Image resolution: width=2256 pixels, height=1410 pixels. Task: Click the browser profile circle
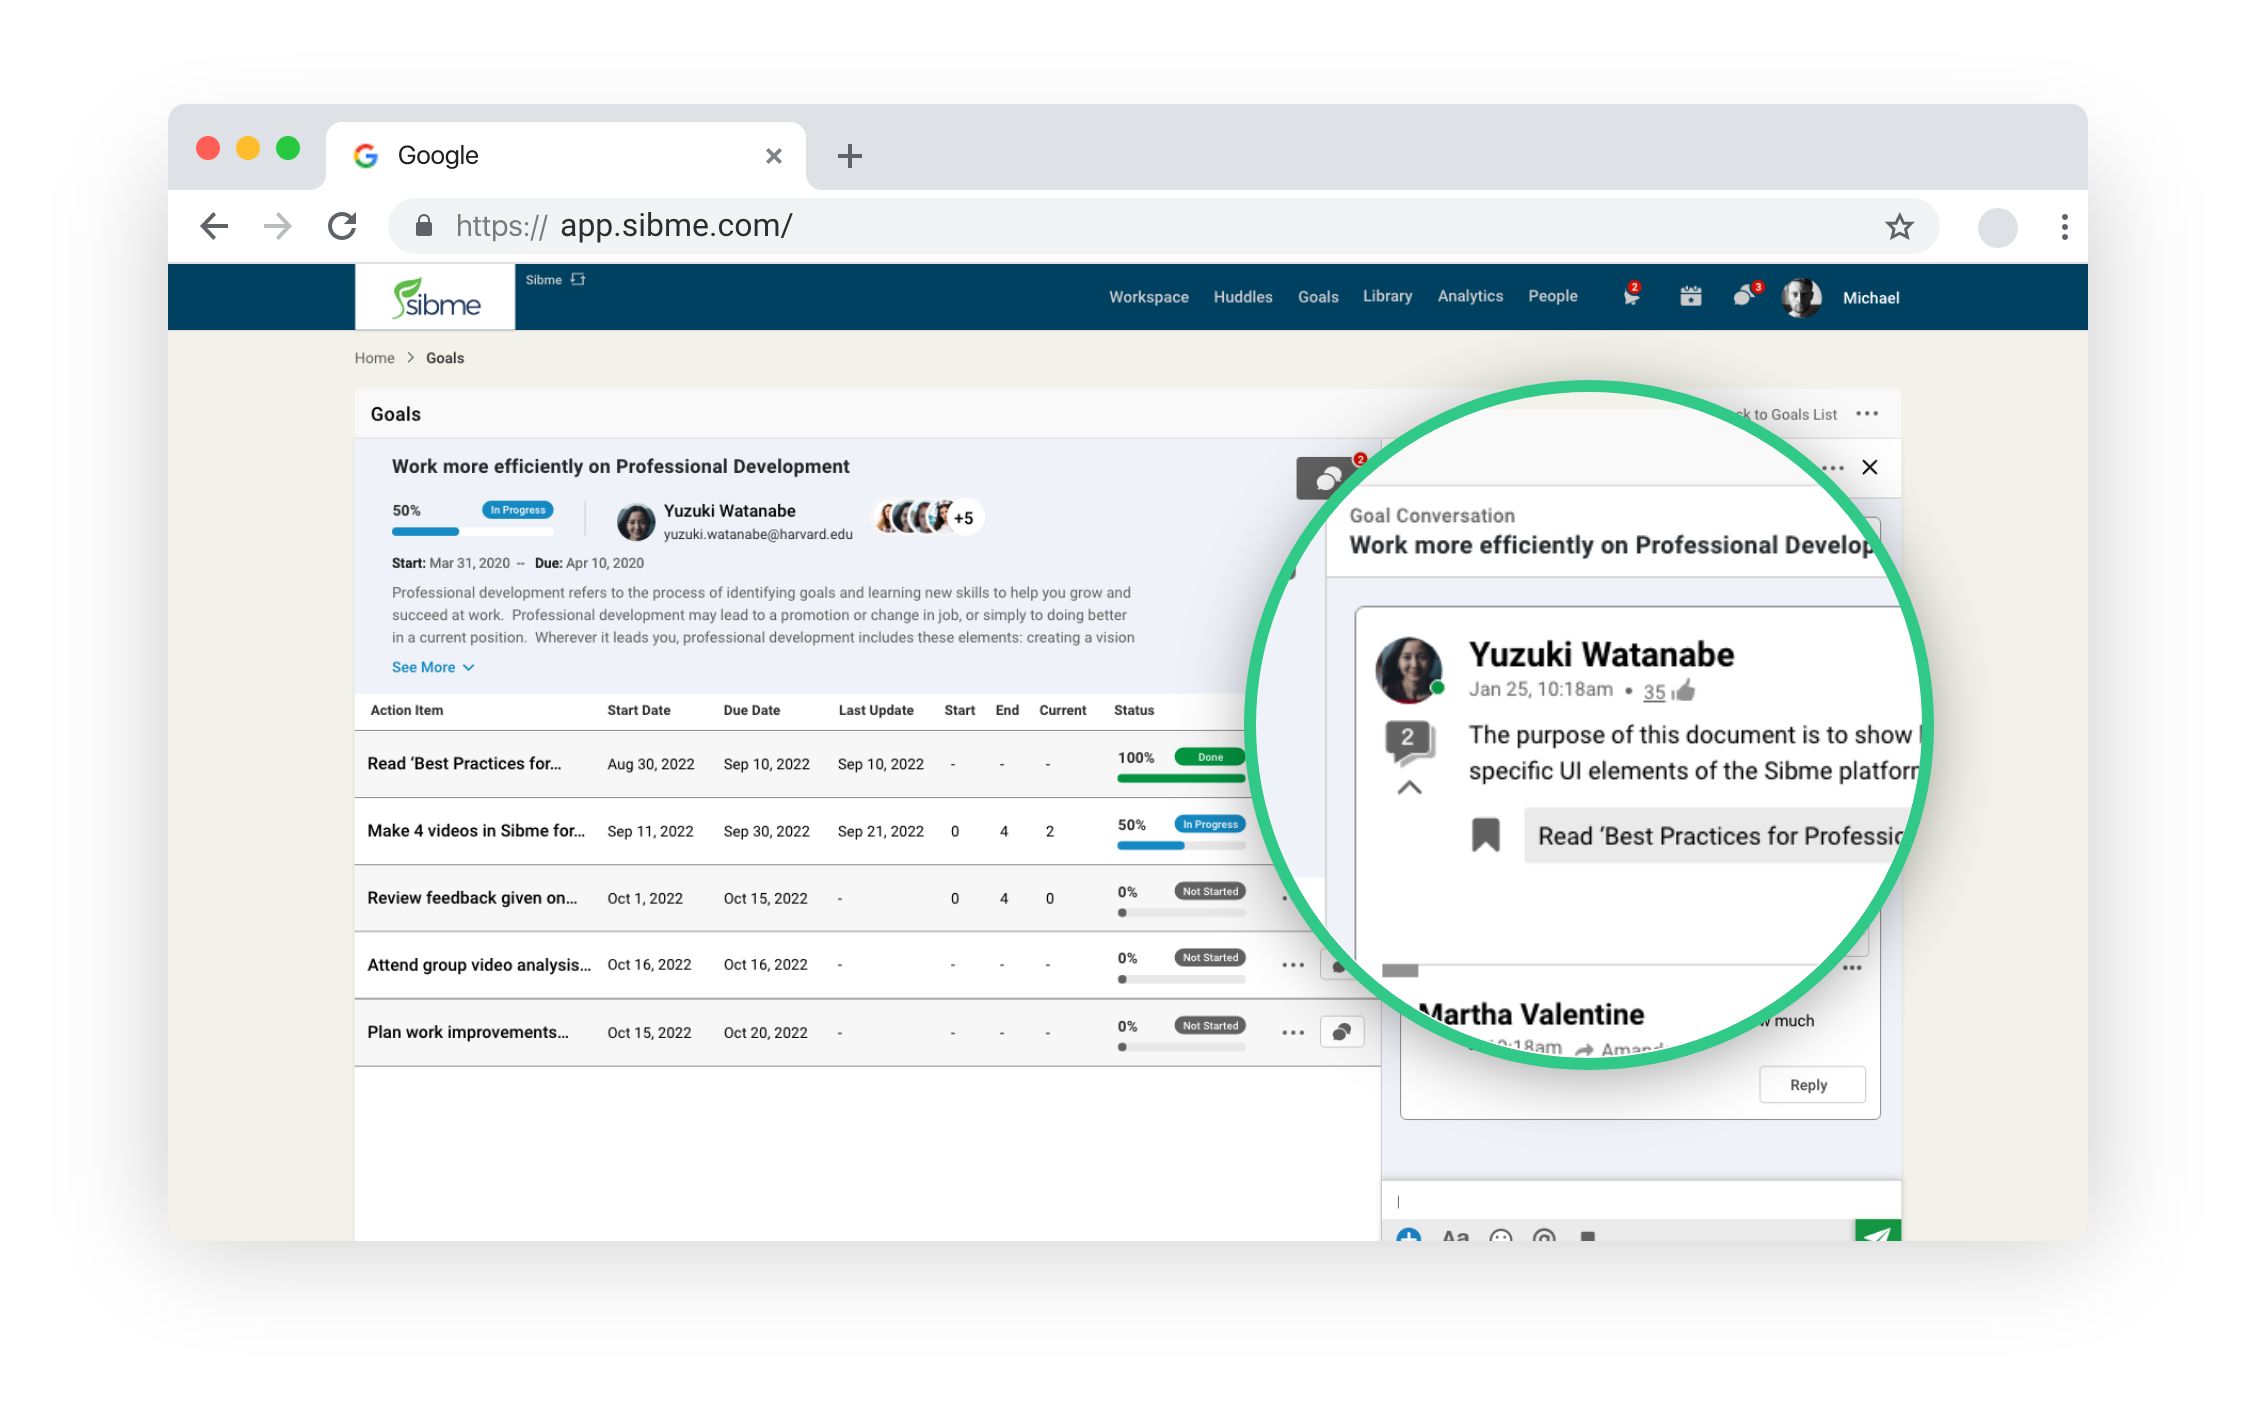pyautogui.click(x=1997, y=227)
